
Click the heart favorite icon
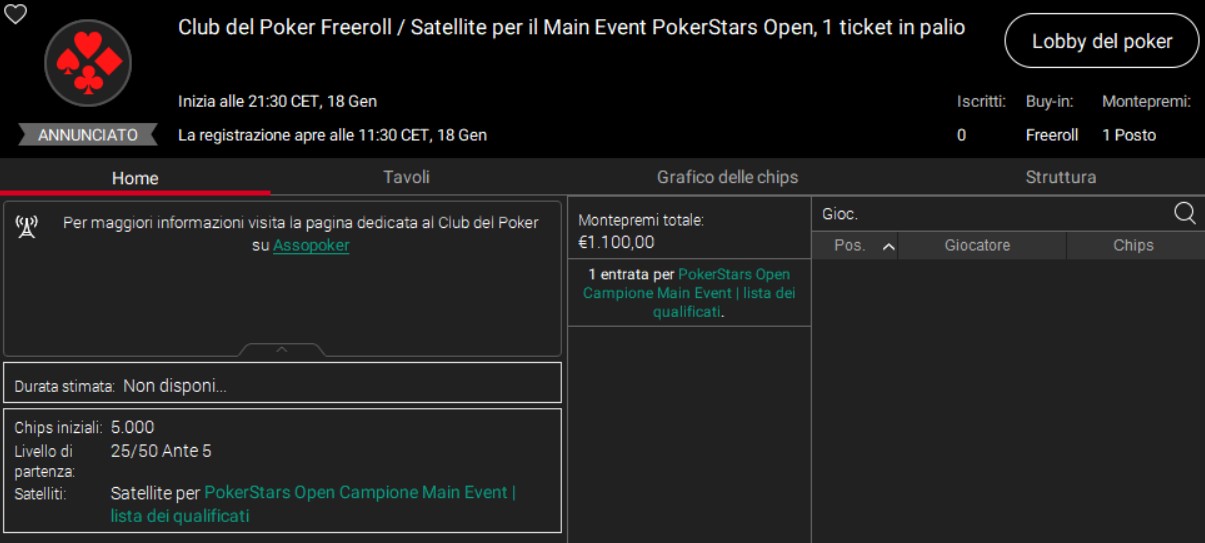click(x=15, y=13)
